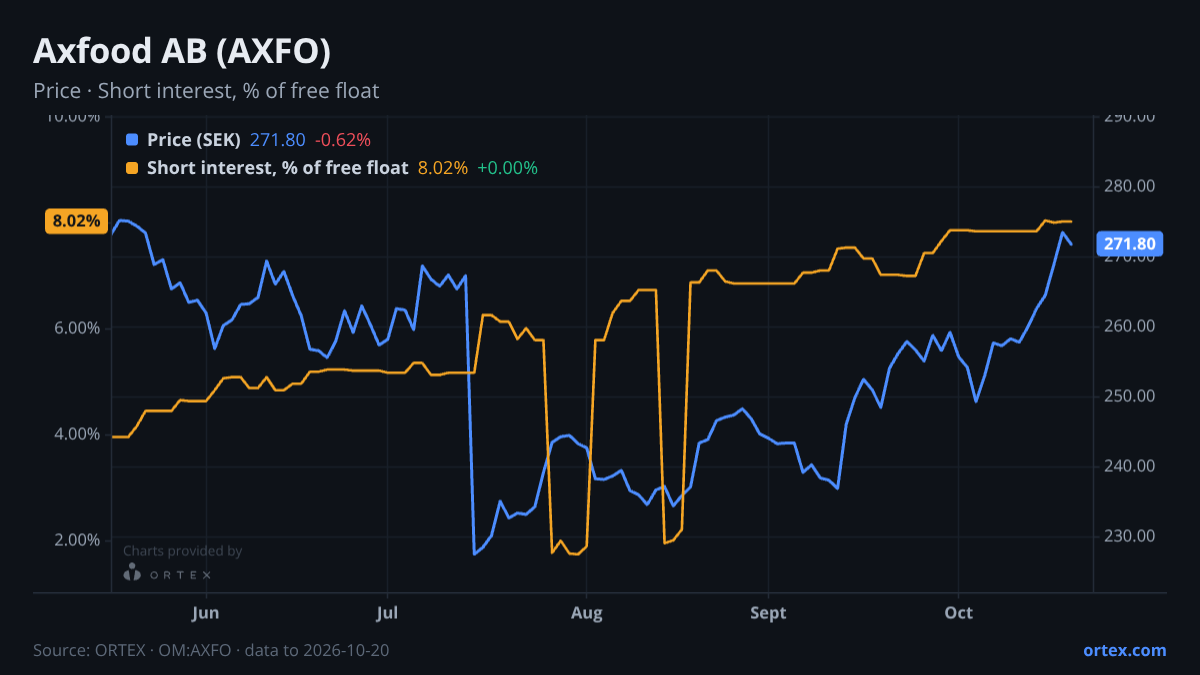
Task: Click the Aug label on time axis
Action: [587, 613]
